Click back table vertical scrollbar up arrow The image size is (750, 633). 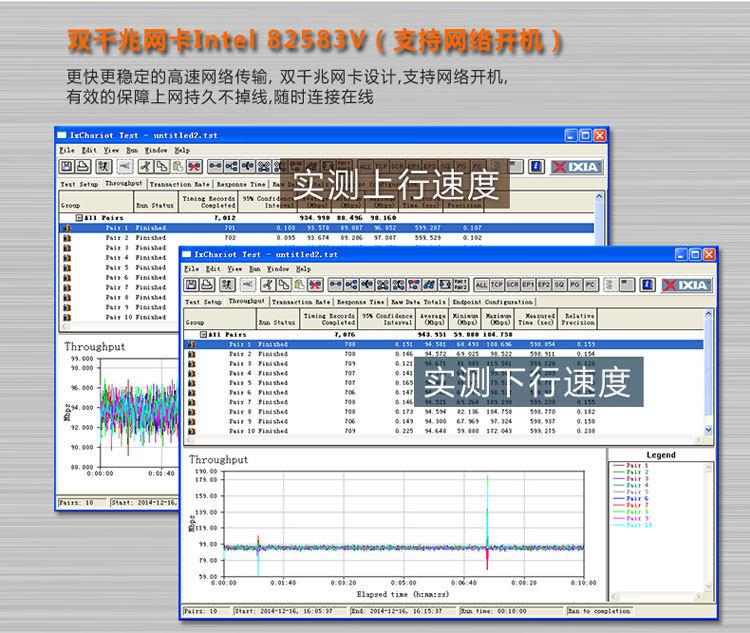click(599, 196)
